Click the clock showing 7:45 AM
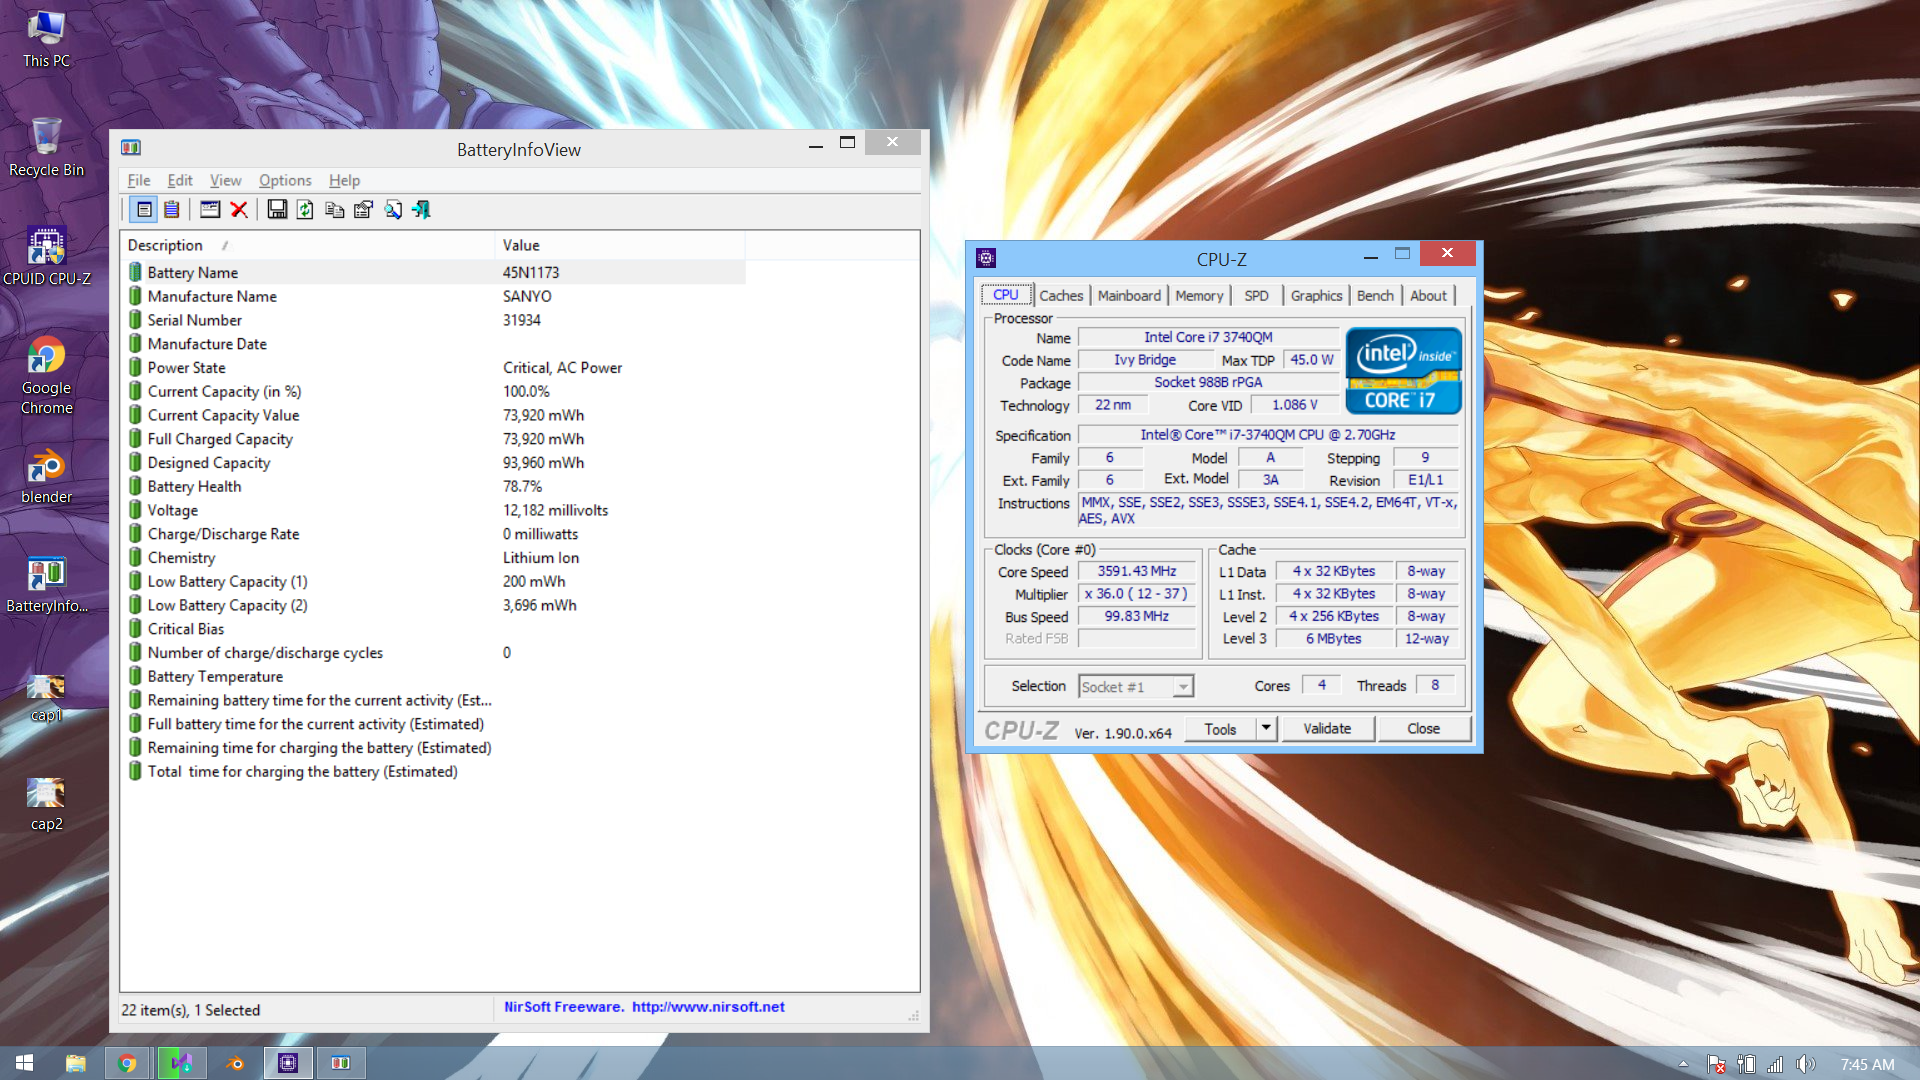This screenshot has height=1080, width=1920. point(1867,1064)
